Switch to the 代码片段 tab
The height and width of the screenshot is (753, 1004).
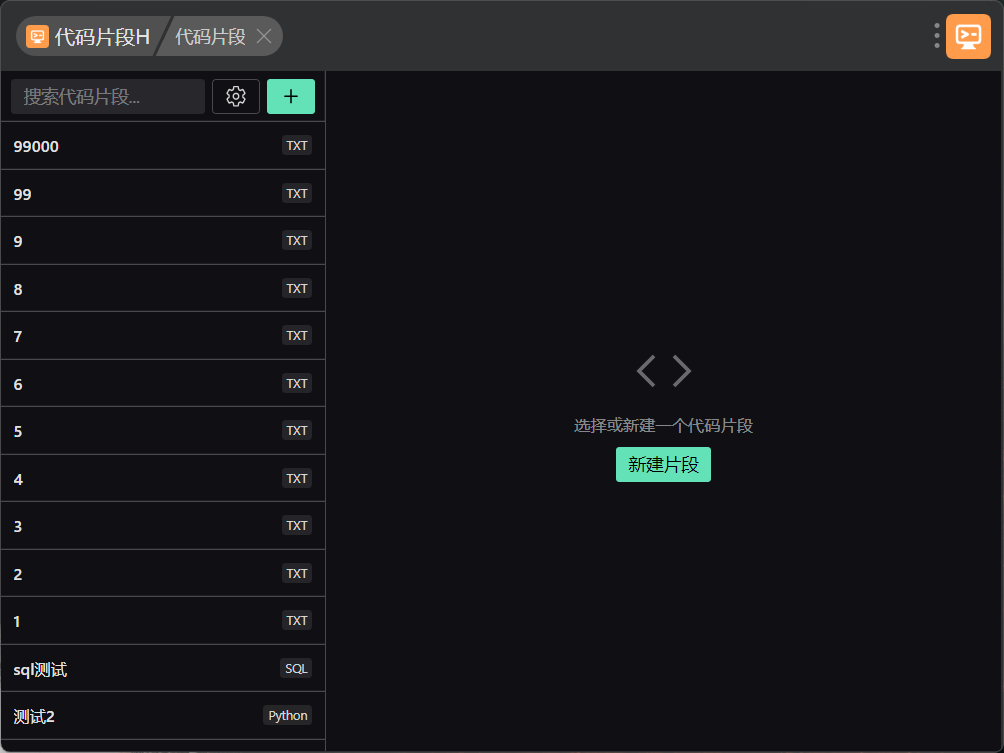pyautogui.click(x=211, y=36)
